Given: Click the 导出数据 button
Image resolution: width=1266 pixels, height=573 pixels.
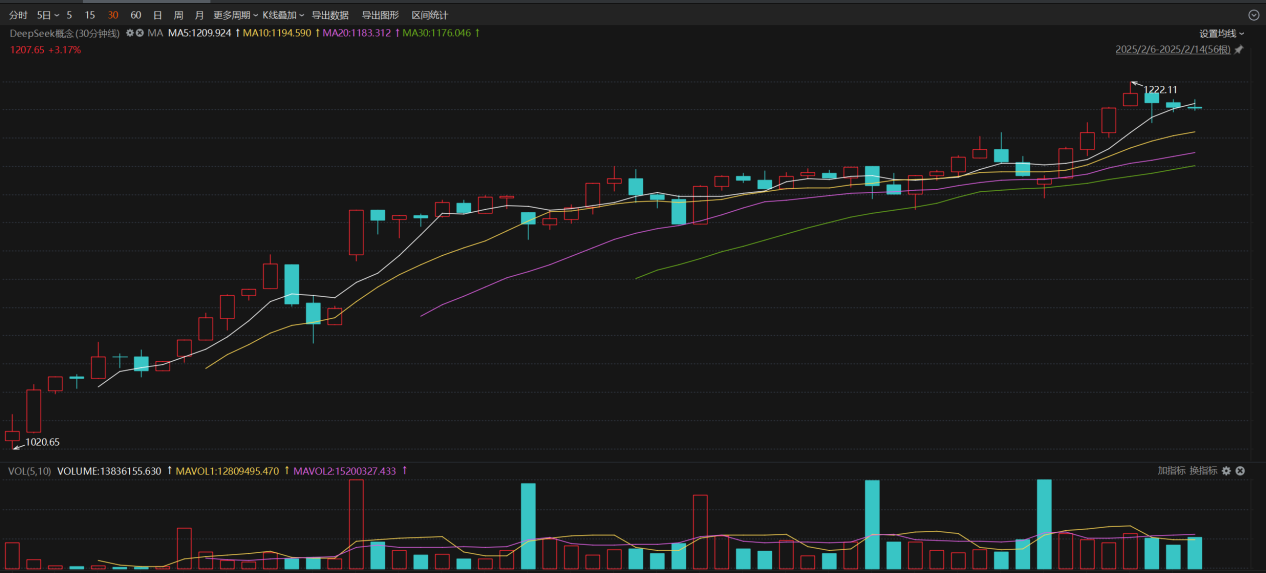Looking at the screenshot, I should (x=330, y=15).
